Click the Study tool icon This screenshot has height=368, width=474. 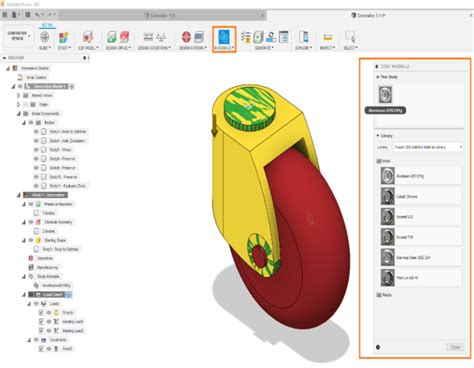(x=64, y=37)
